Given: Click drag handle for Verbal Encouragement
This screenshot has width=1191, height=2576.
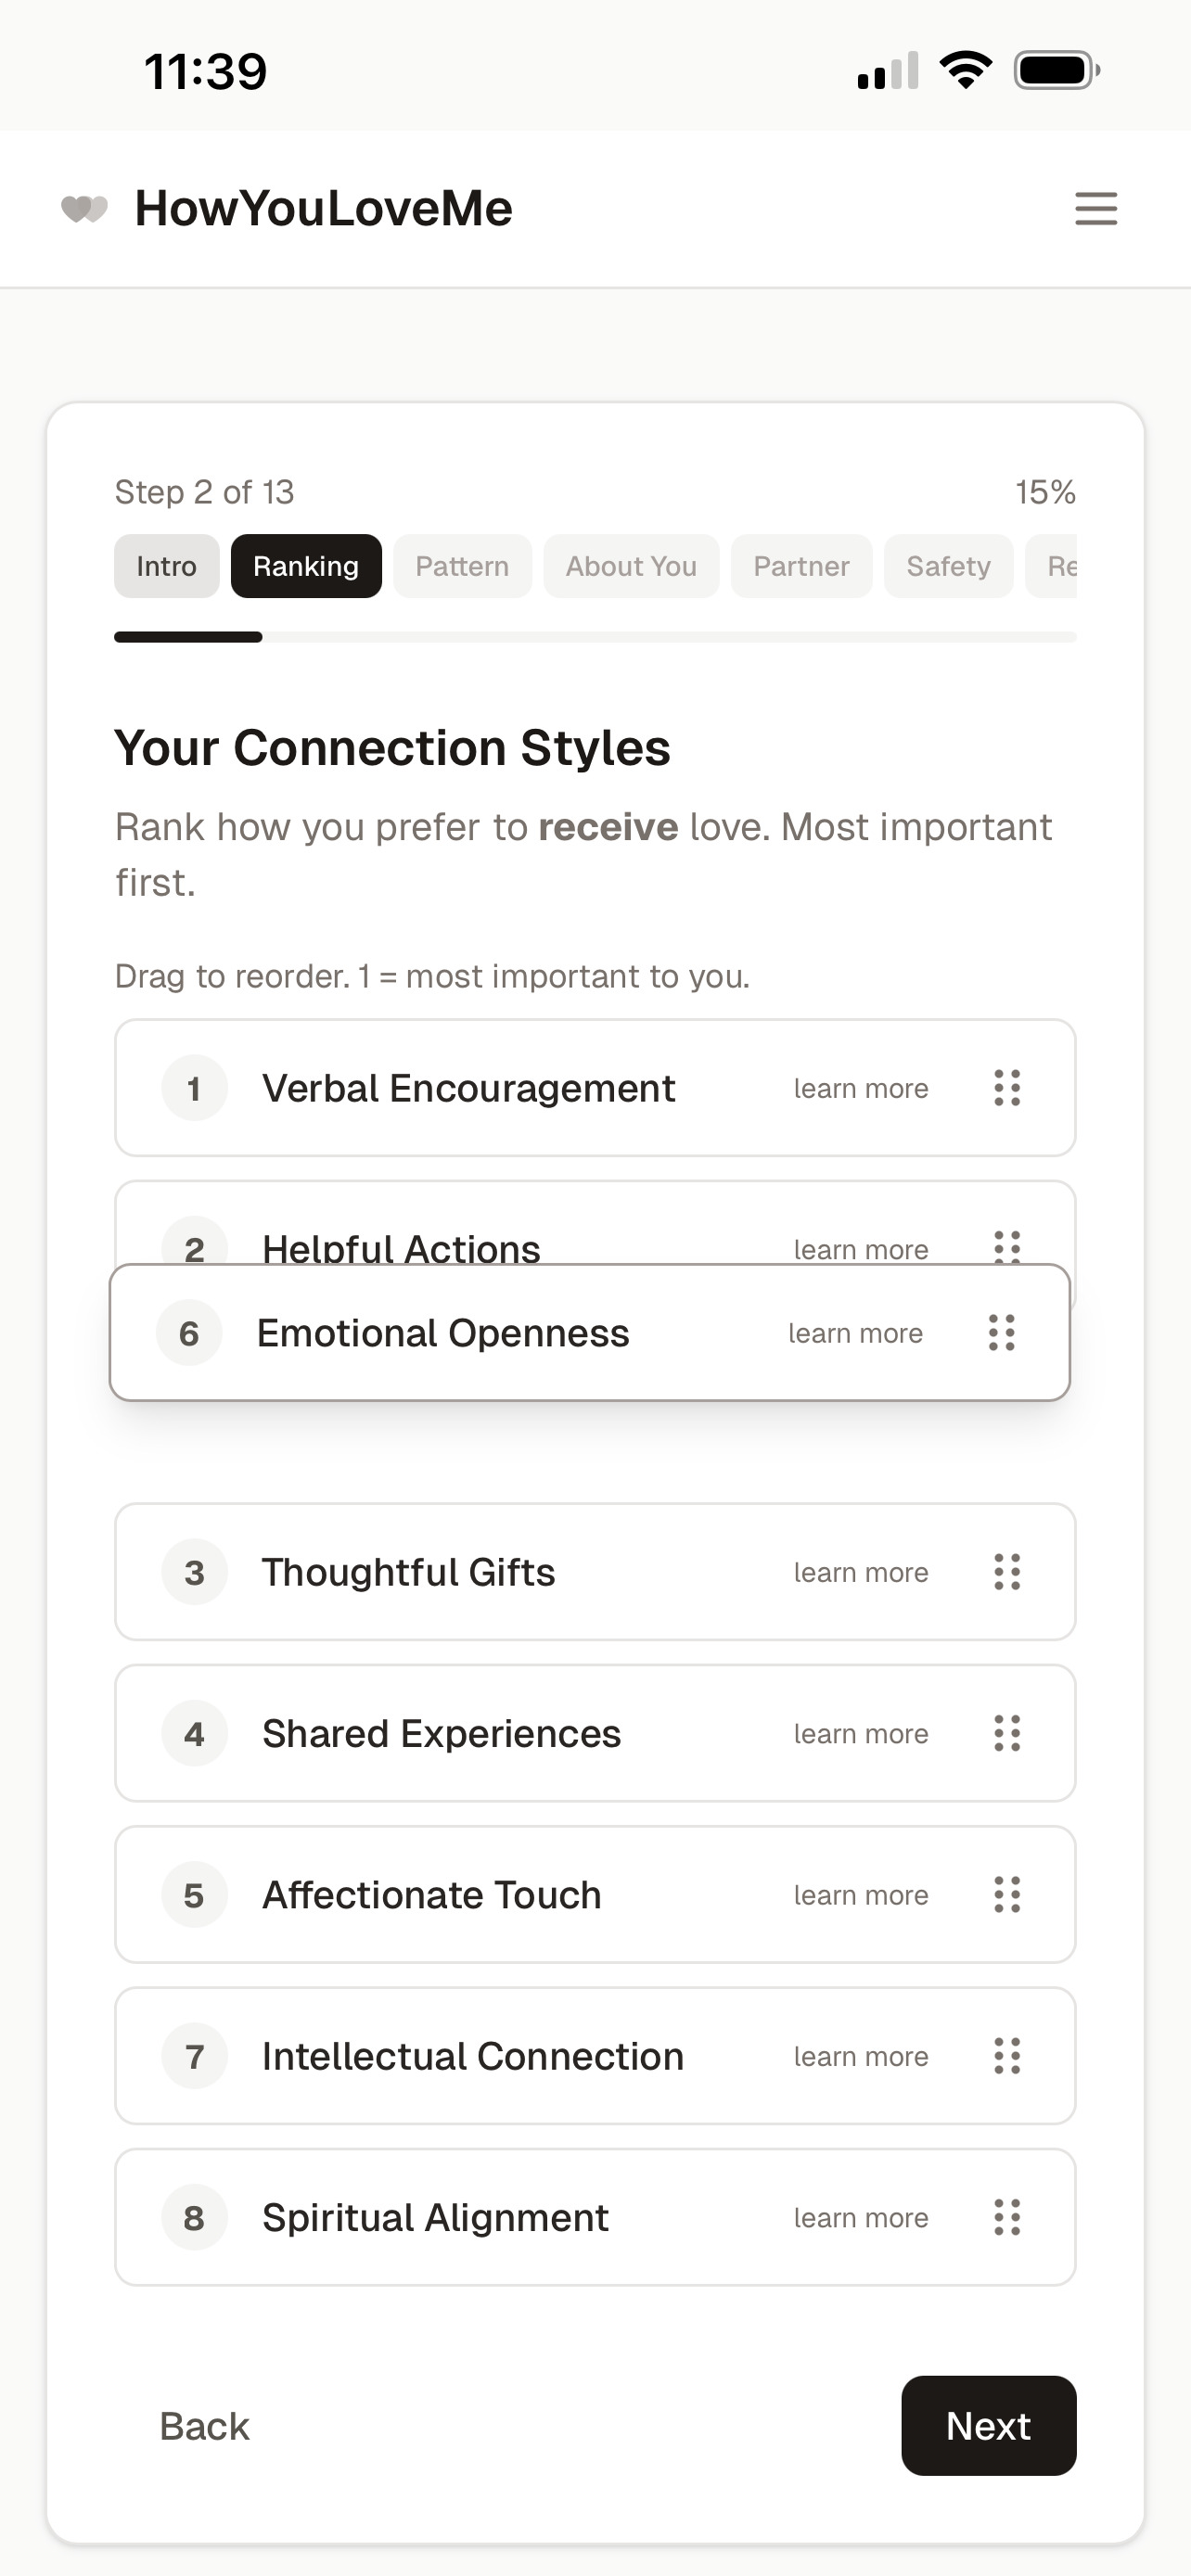Looking at the screenshot, I should click(1007, 1088).
